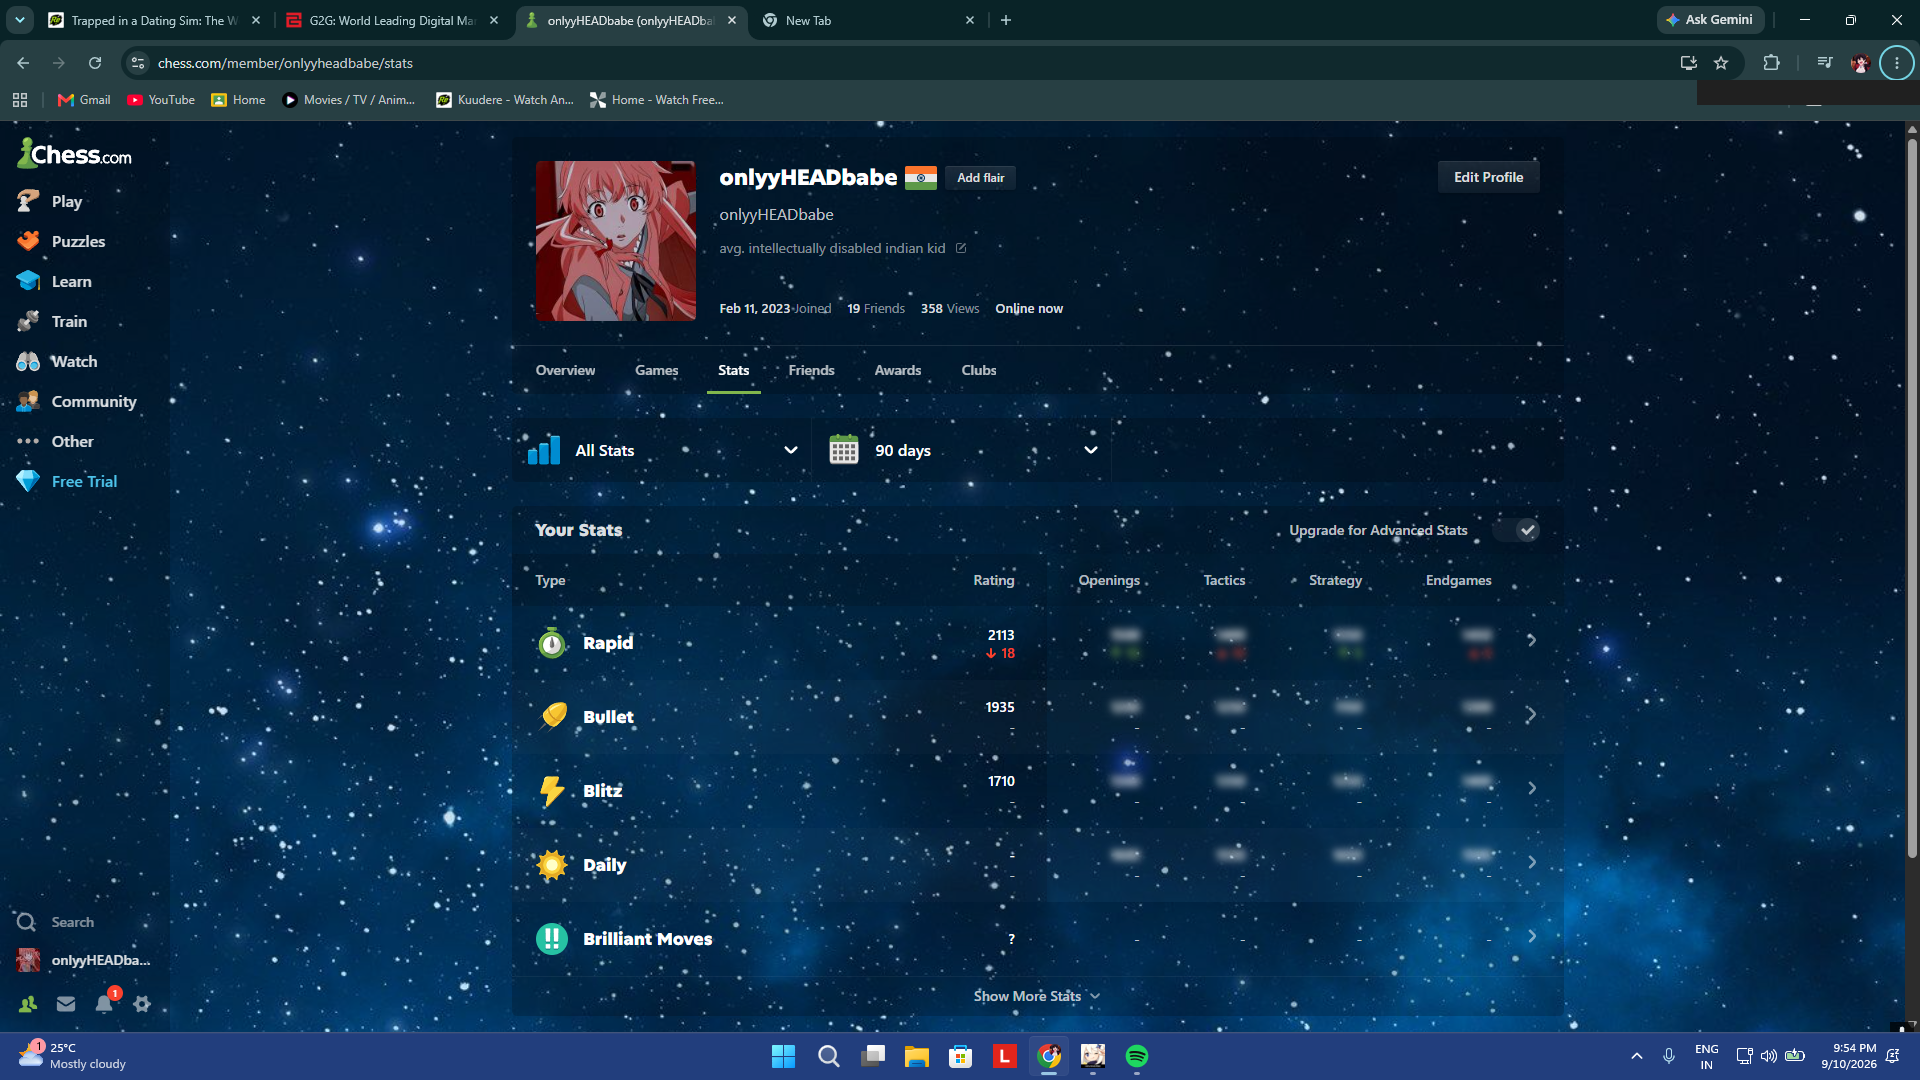Switch to the Overview tab
The width and height of the screenshot is (1920, 1080).
(565, 370)
